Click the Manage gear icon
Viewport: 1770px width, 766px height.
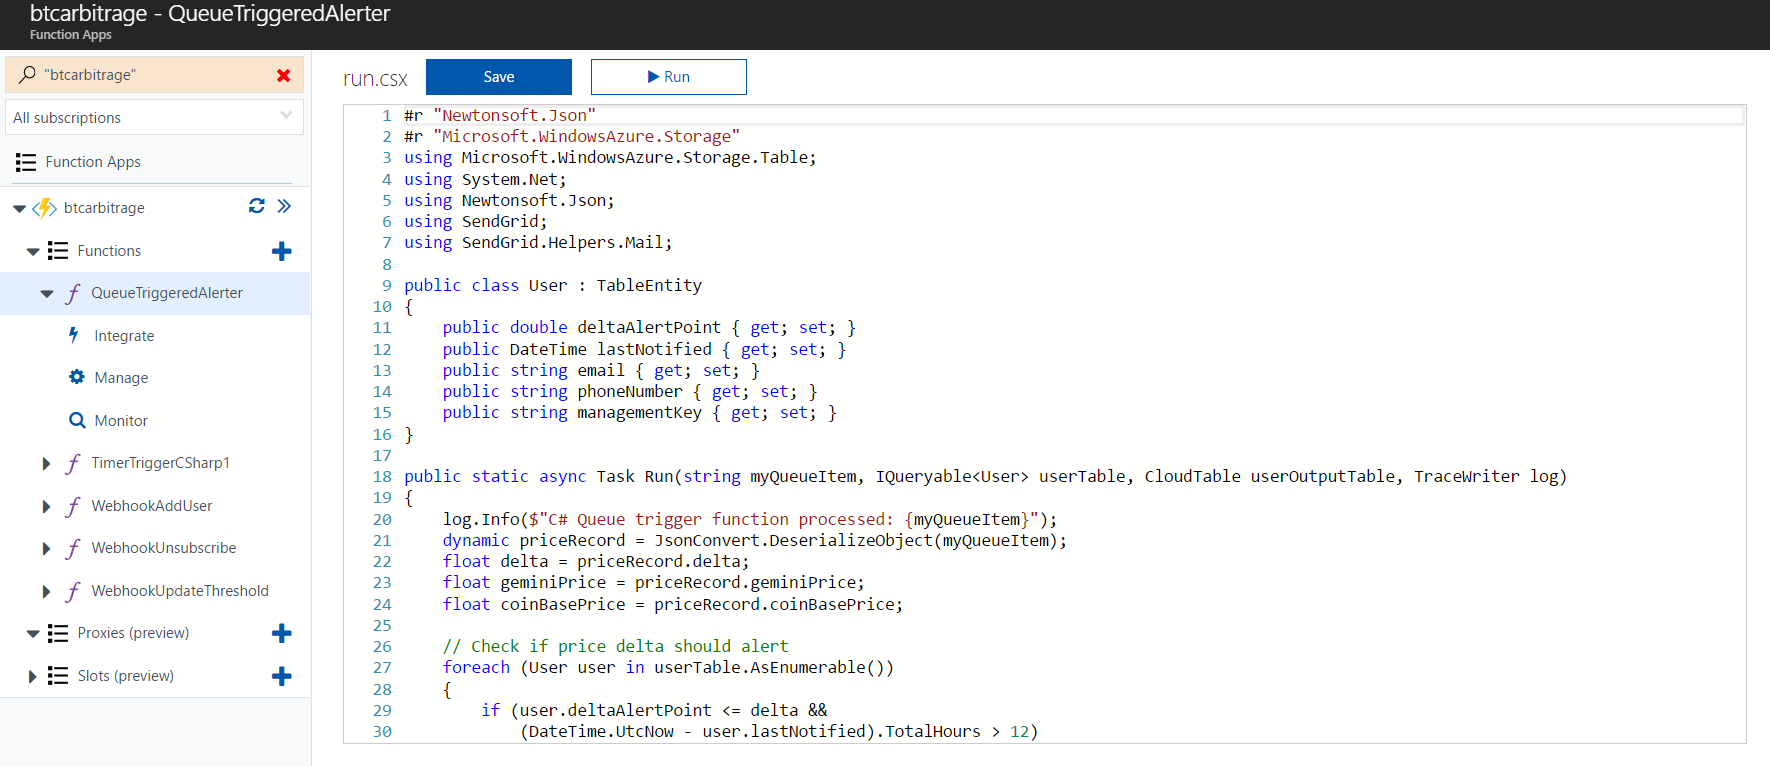(77, 377)
